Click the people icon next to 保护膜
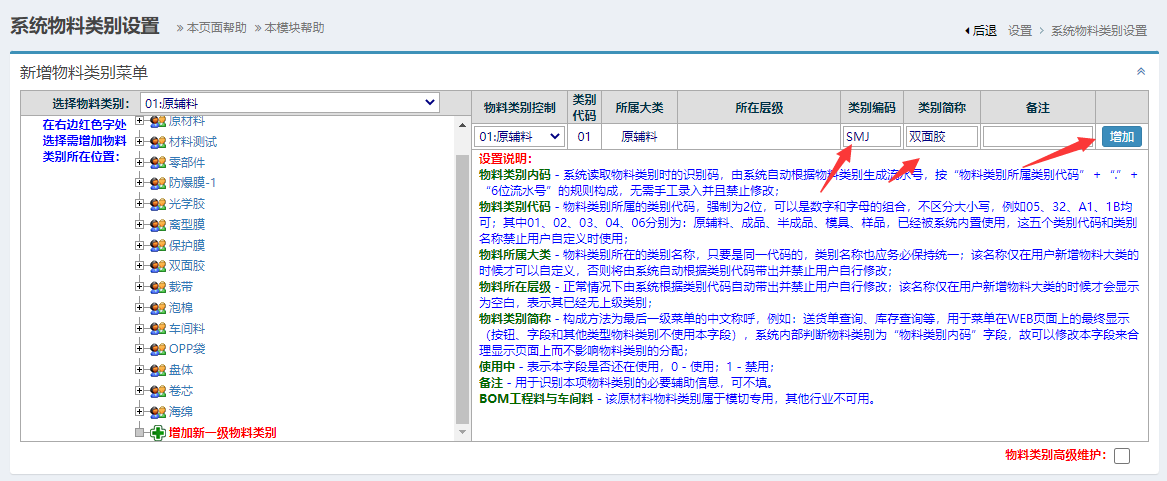The height and width of the screenshot is (481, 1167). pos(158,245)
